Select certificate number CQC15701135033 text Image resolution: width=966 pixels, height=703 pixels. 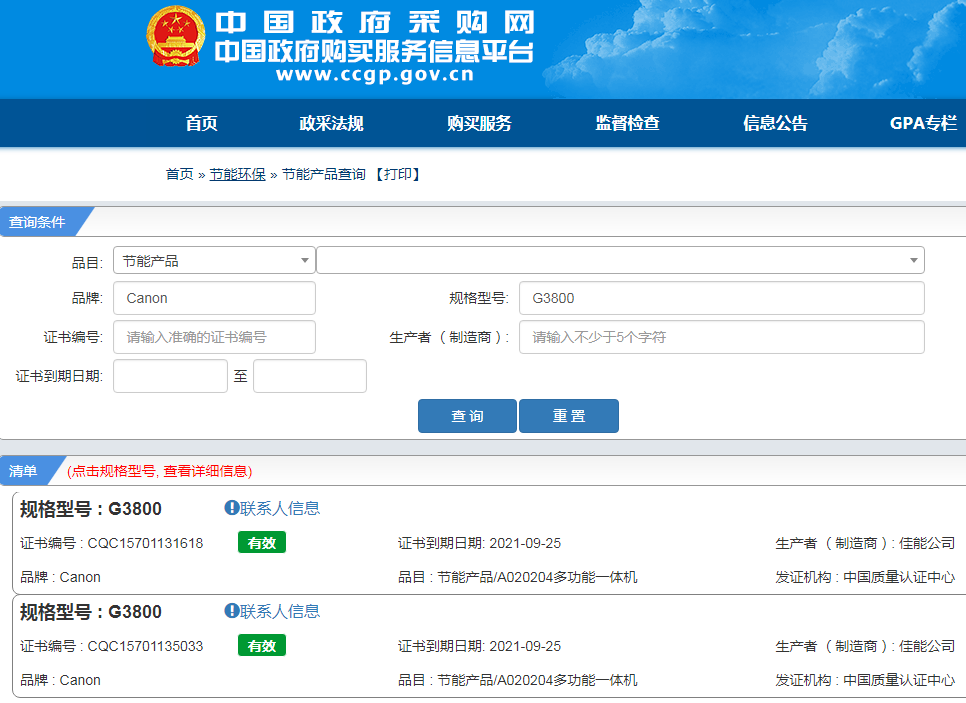(x=145, y=646)
